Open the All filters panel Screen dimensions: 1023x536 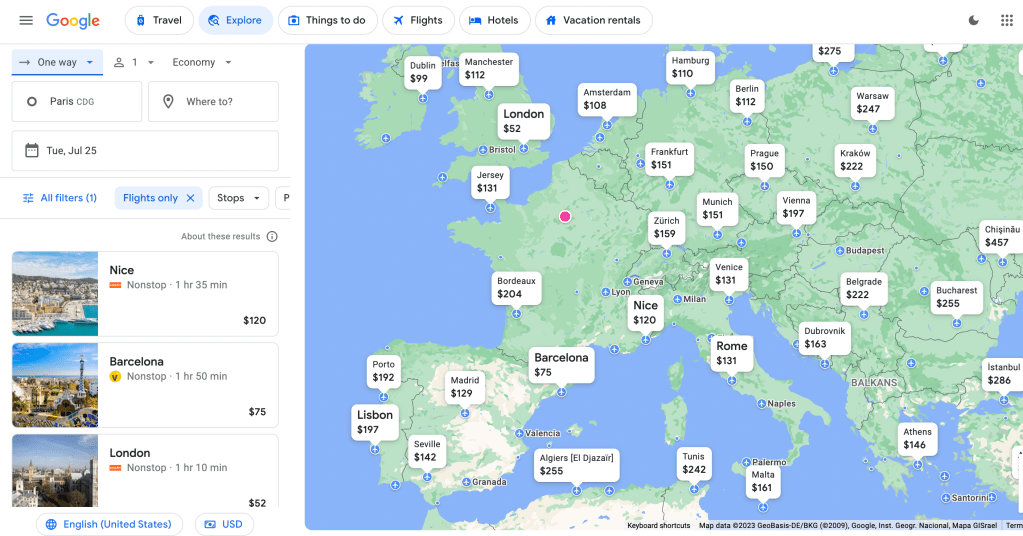tap(59, 198)
